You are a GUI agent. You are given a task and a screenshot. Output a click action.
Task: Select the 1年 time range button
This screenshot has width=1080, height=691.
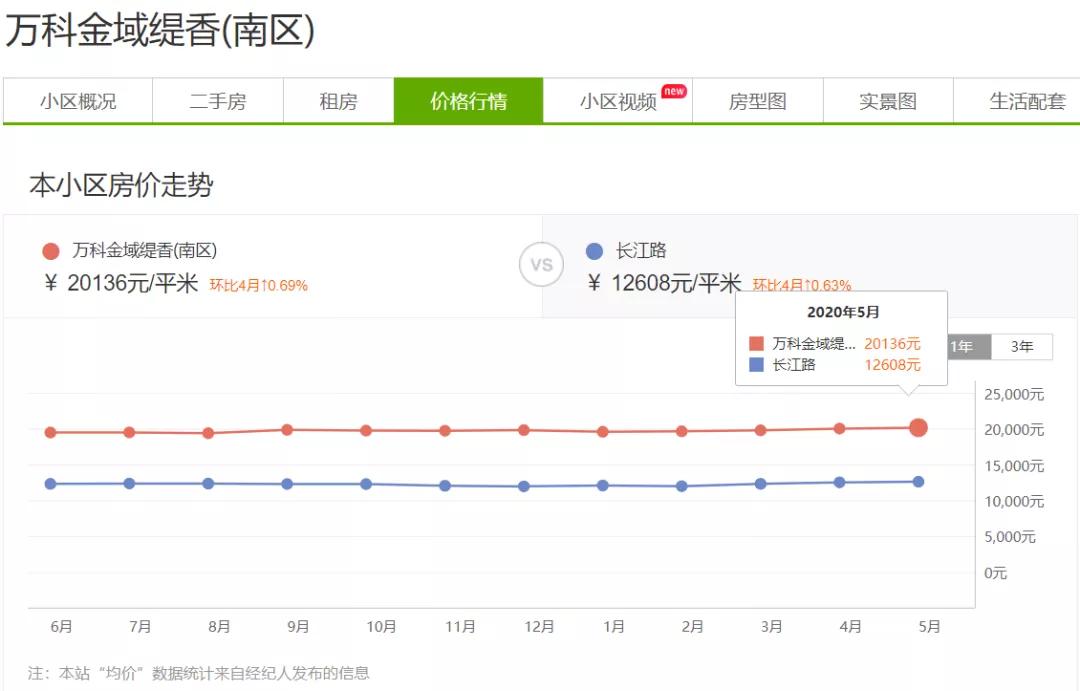click(960, 347)
